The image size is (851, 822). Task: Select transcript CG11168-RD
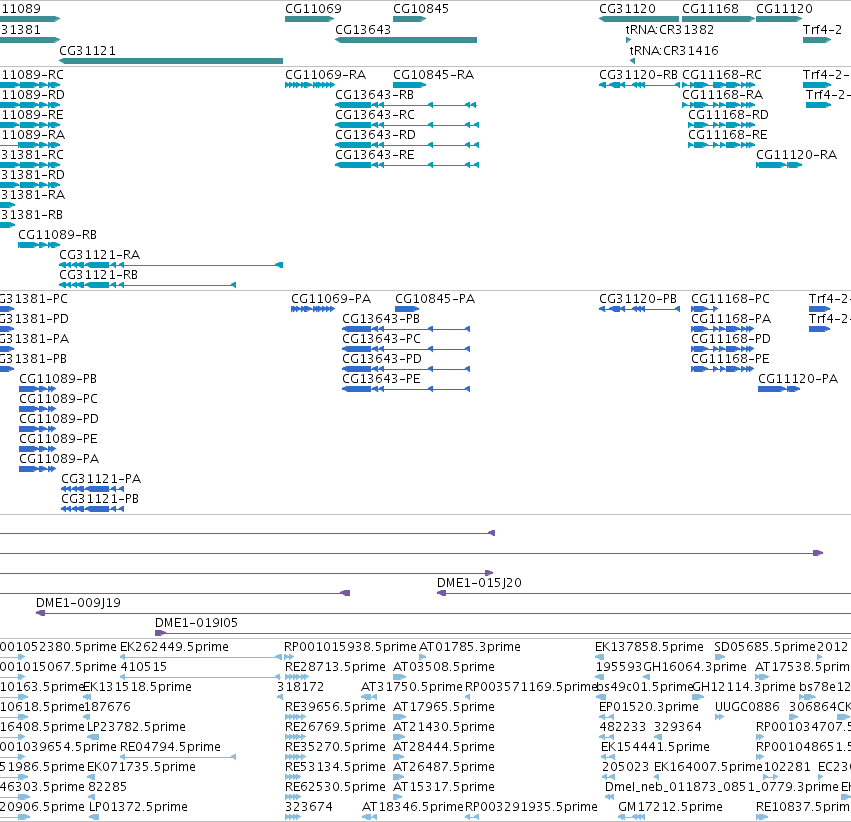pyautogui.click(x=728, y=115)
